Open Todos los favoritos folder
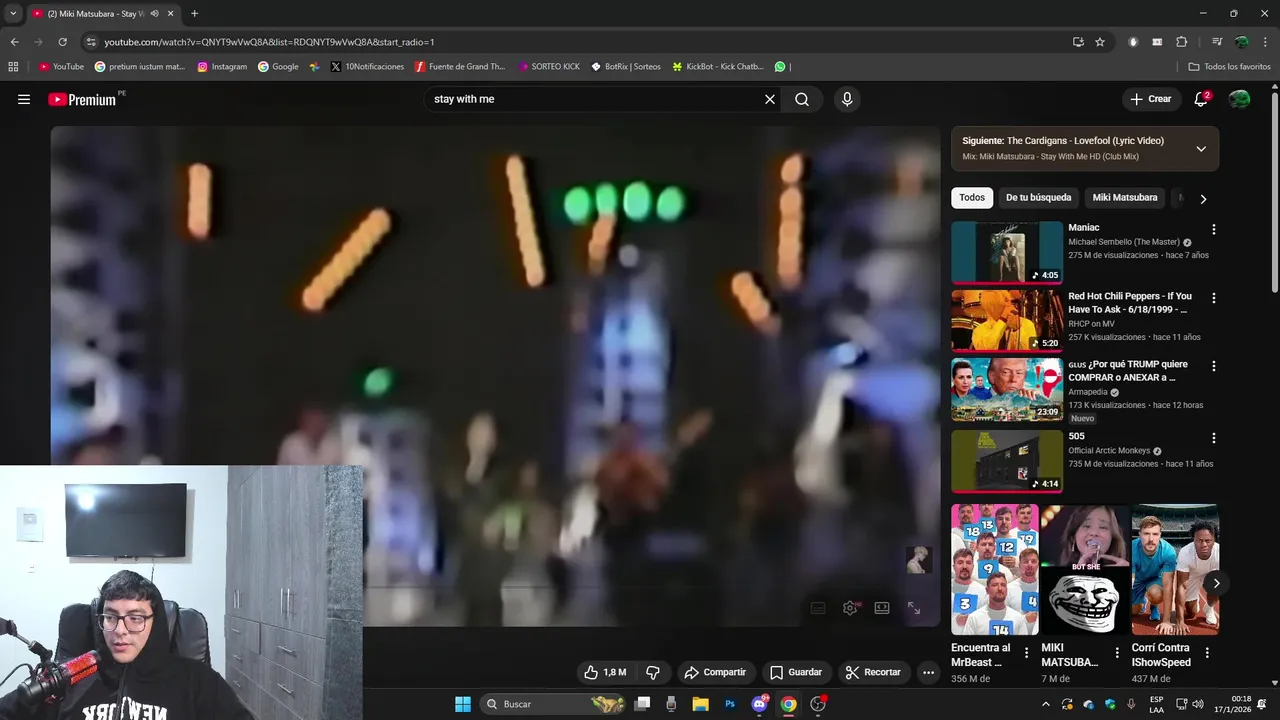The height and width of the screenshot is (720, 1280). click(1229, 67)
